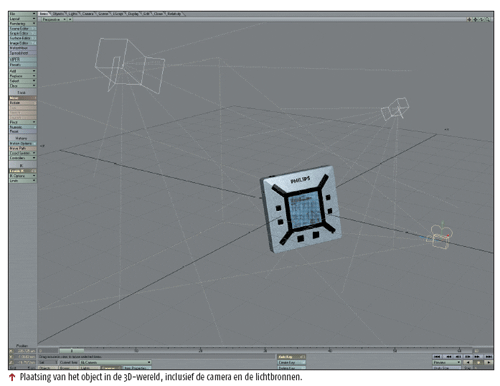Click the Create Key button
500x386 pixels.
(x=291, y=362)
